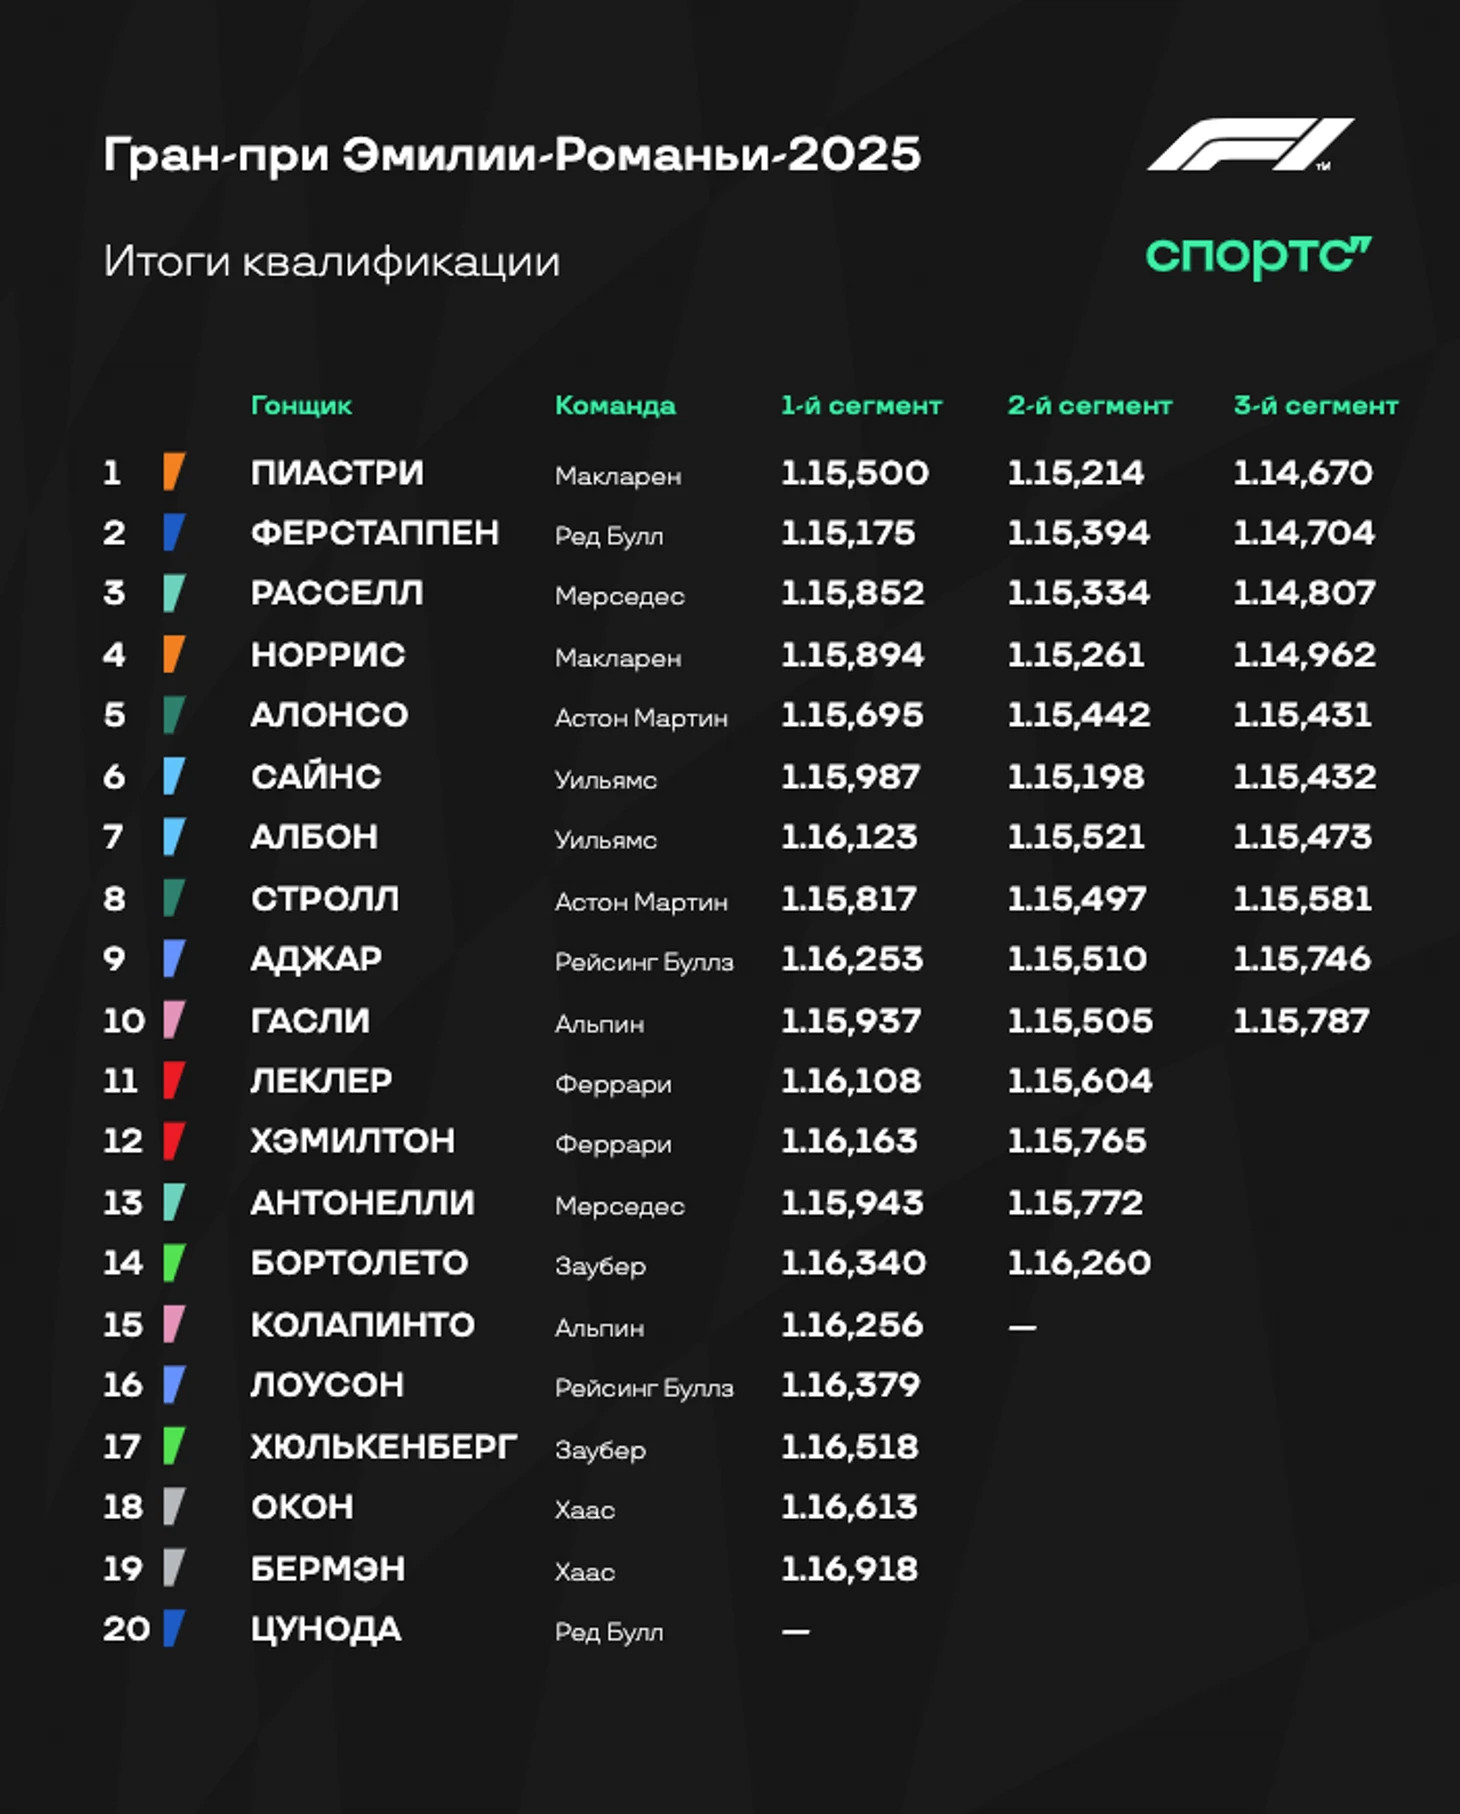
Task: Click driver name ЦУНОДА in last row
Action: point(326,1630)
